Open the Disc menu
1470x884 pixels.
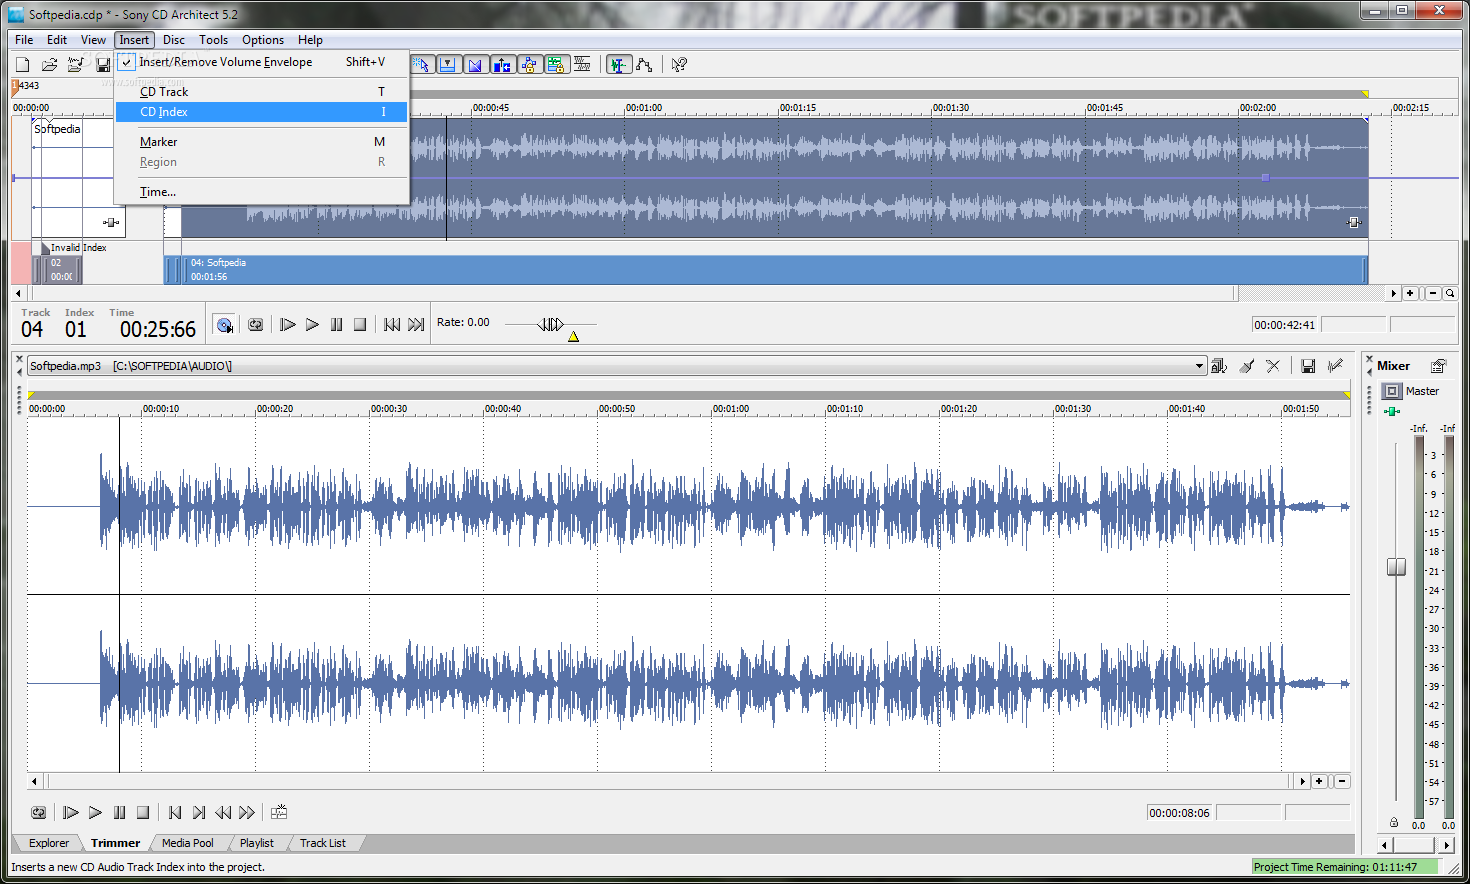tap(174, 40)
